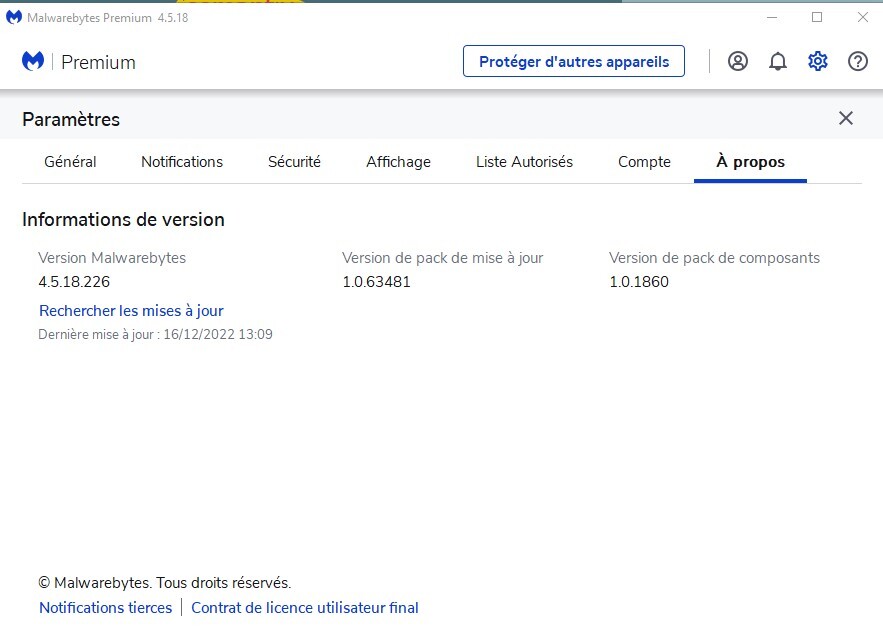The image size is (883, 643).
Task: Click the Informations de version heading
Action: (x=123, y=219)
